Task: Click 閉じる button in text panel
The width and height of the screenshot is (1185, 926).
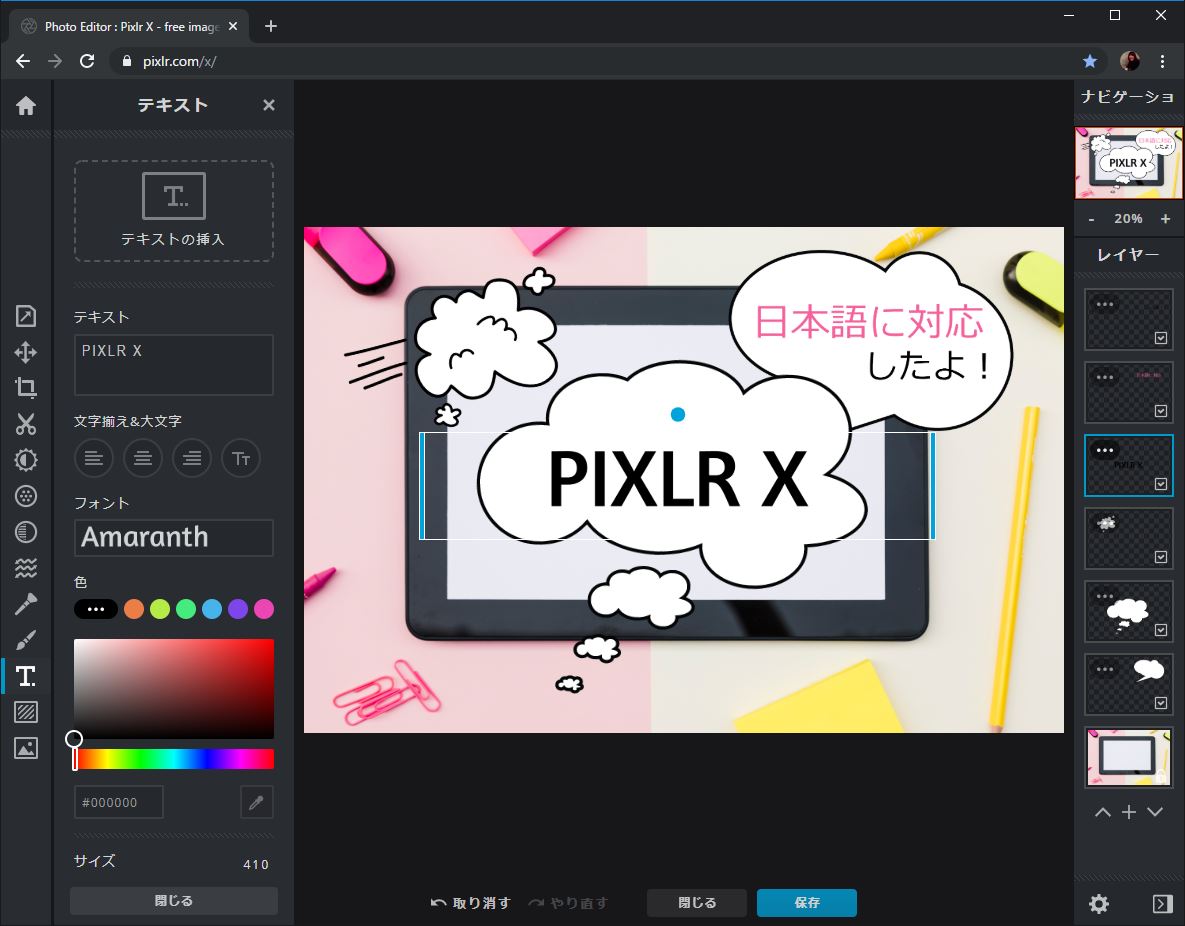Action: pos(174,900)
